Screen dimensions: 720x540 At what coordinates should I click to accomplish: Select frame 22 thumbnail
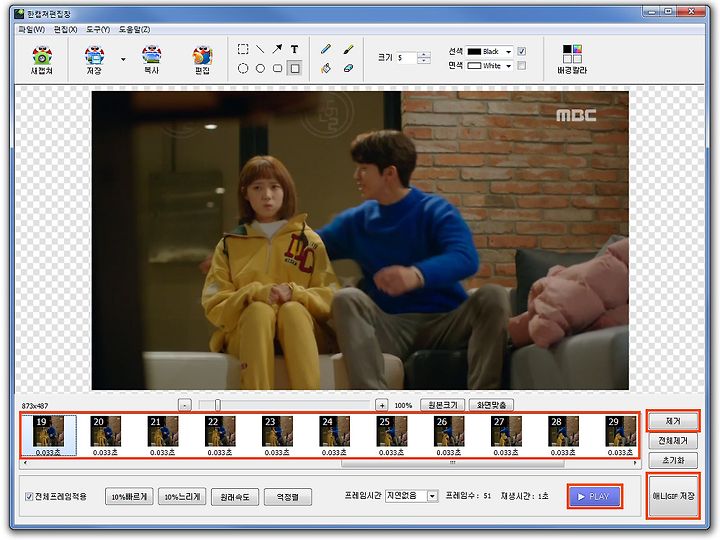coord(219,435)
